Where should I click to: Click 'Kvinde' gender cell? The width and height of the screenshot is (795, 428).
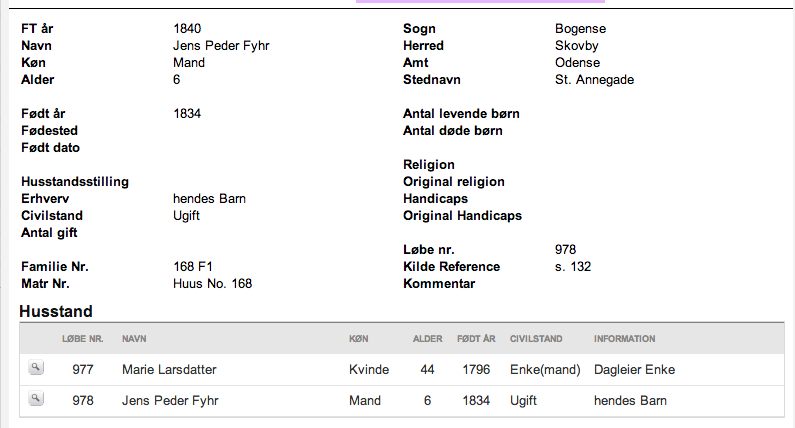tap(369, 370)
